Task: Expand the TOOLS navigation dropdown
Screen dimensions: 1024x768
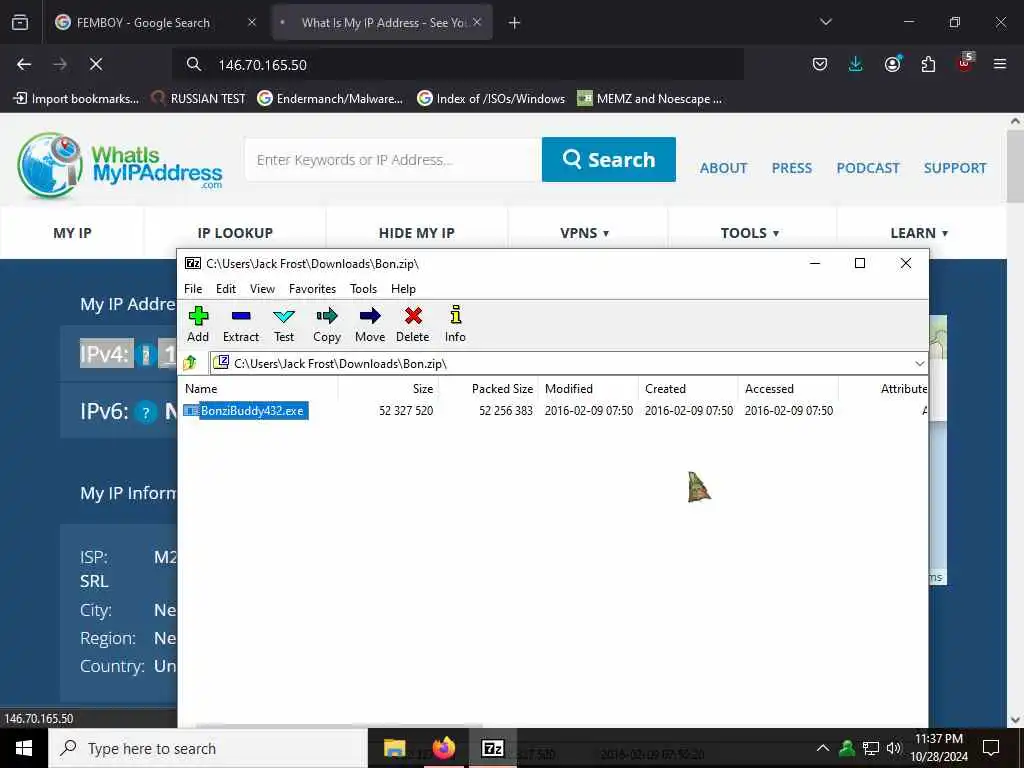Action: tap(750, 233)
